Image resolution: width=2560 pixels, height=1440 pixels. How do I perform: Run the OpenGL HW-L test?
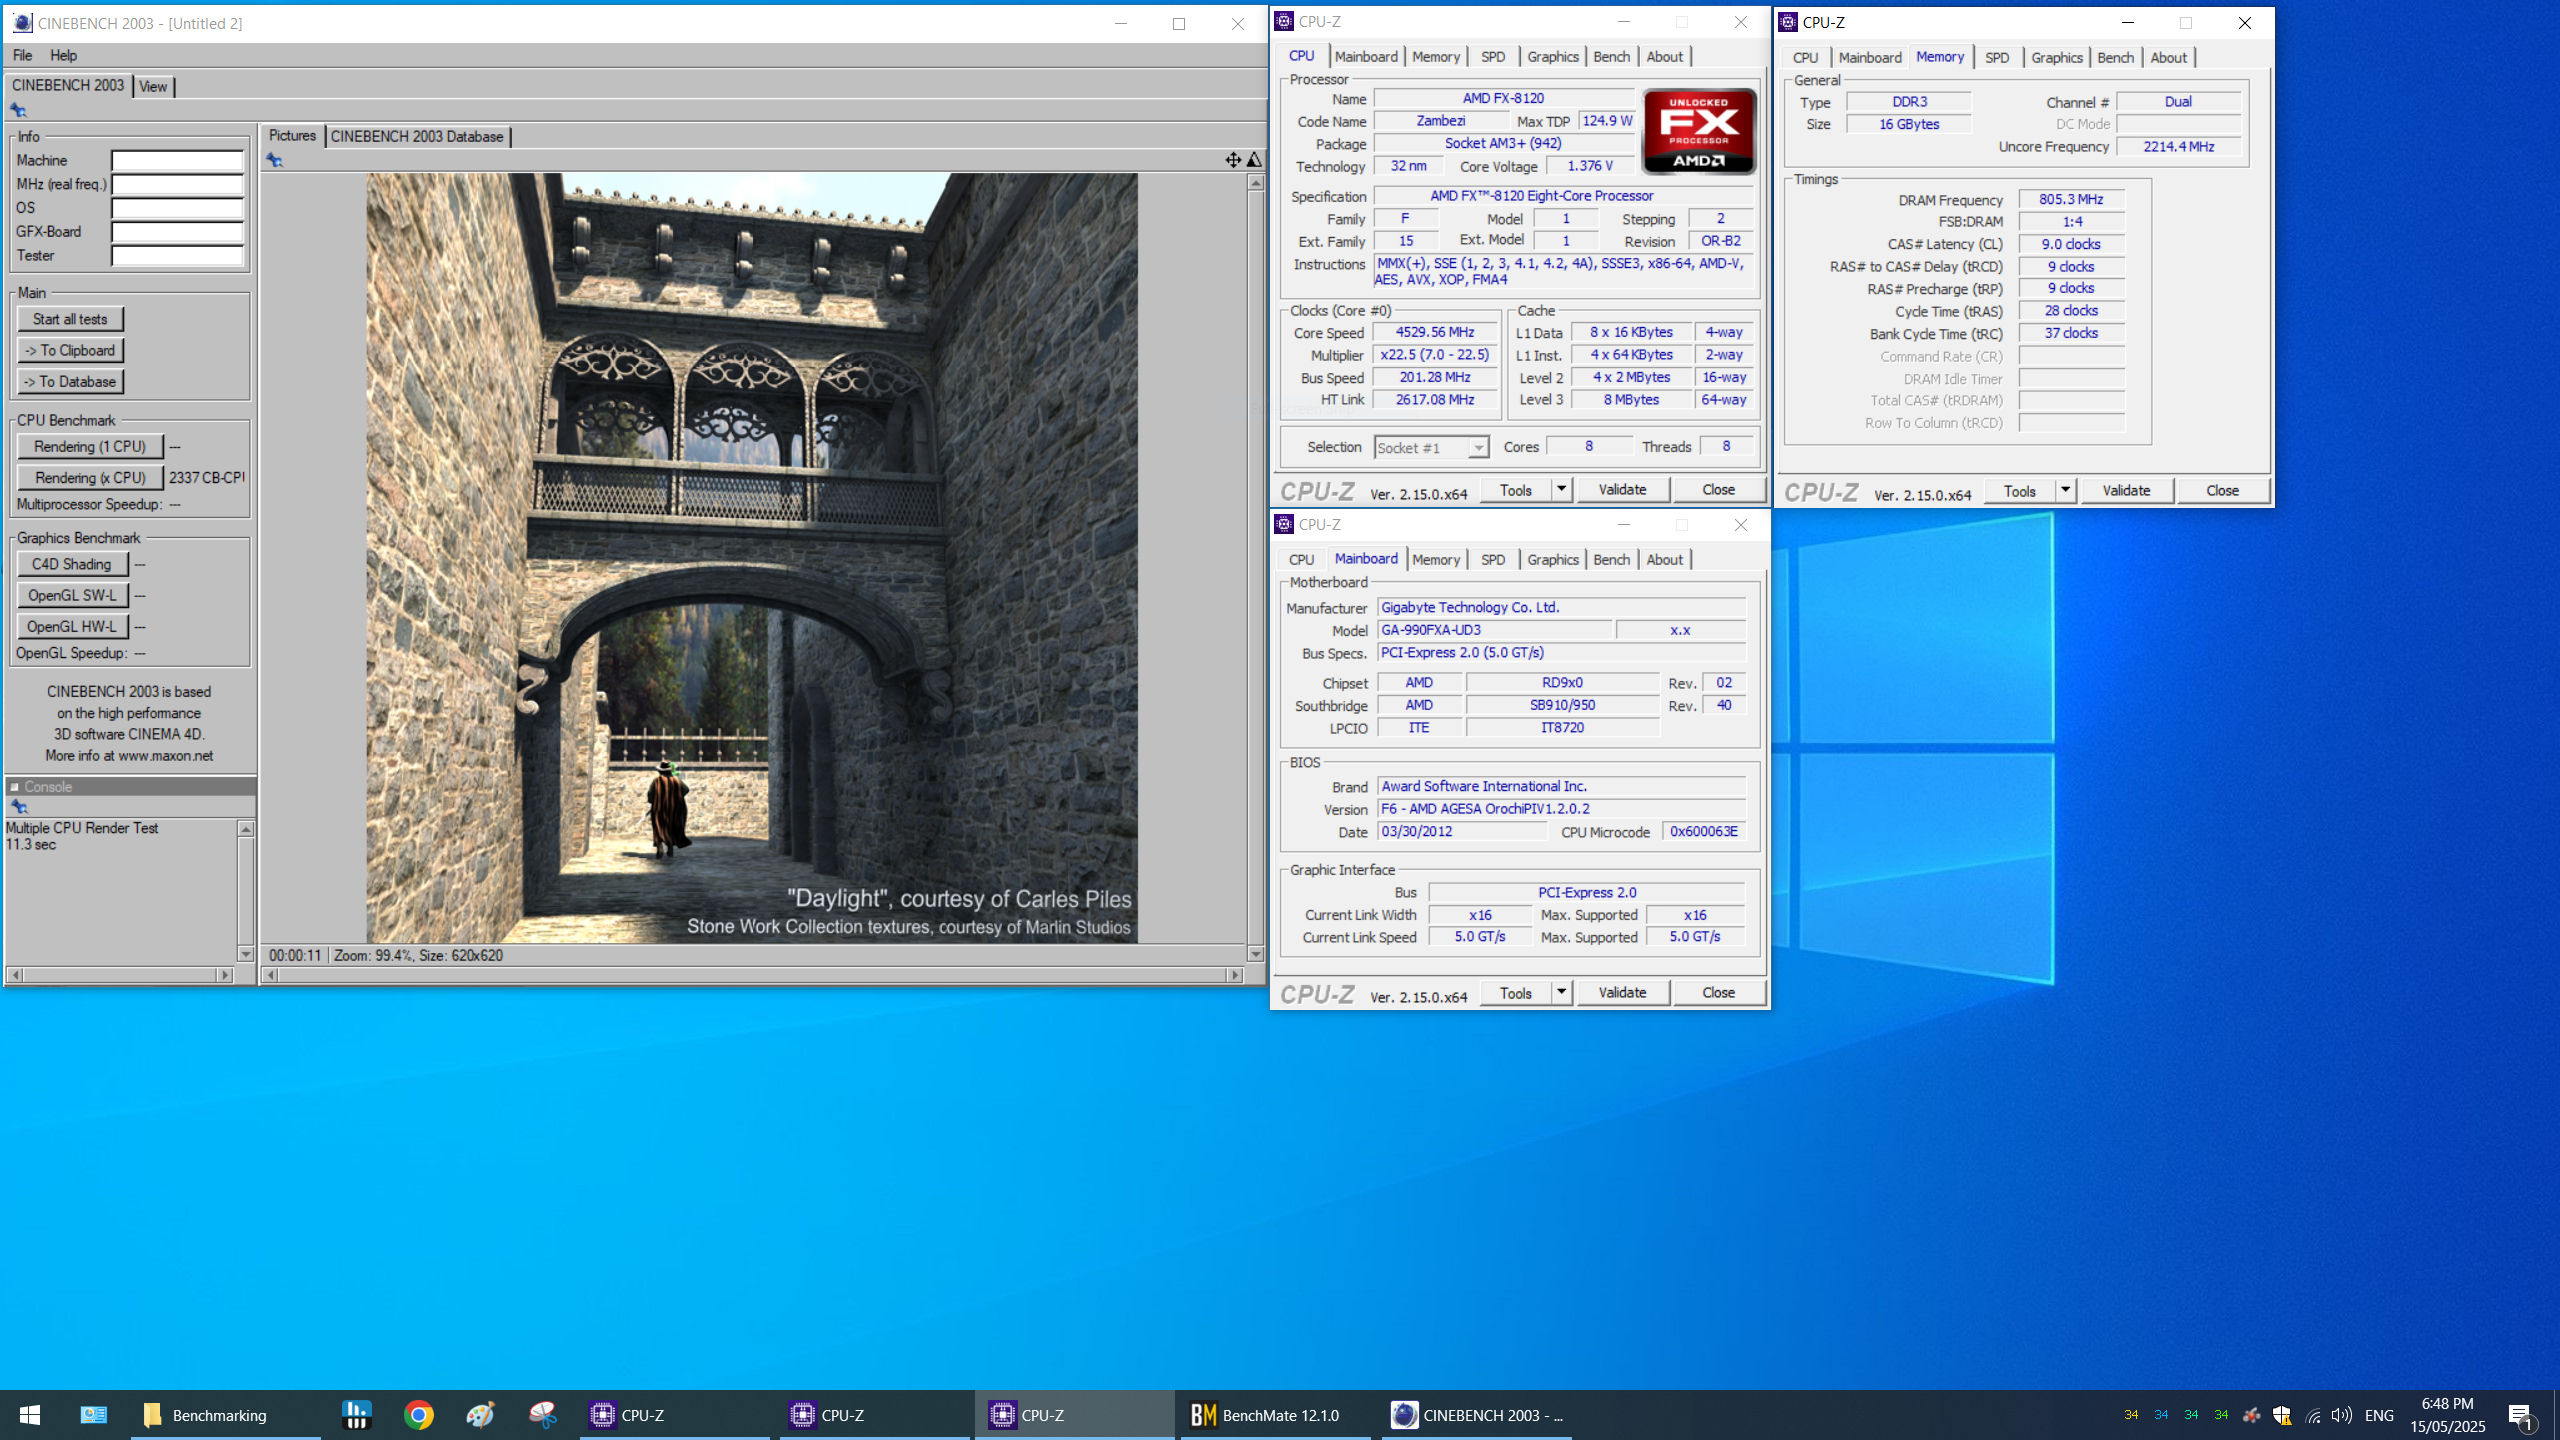click(x=72, y=626)
